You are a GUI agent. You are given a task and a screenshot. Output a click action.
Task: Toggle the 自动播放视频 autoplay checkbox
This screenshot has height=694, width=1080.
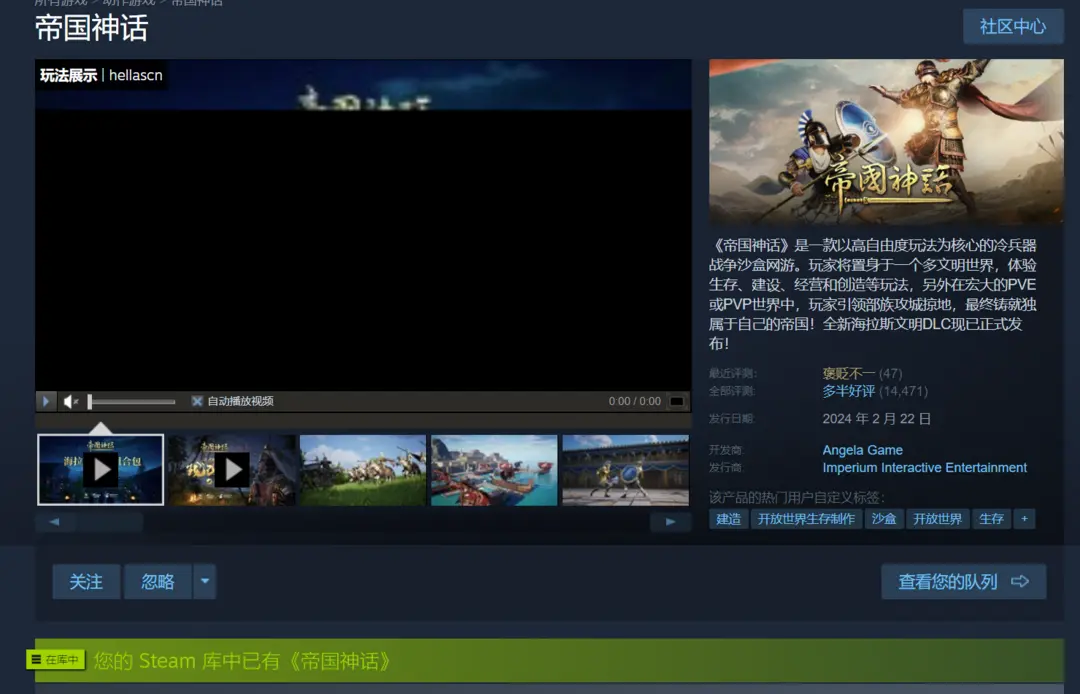coord(197,401)
